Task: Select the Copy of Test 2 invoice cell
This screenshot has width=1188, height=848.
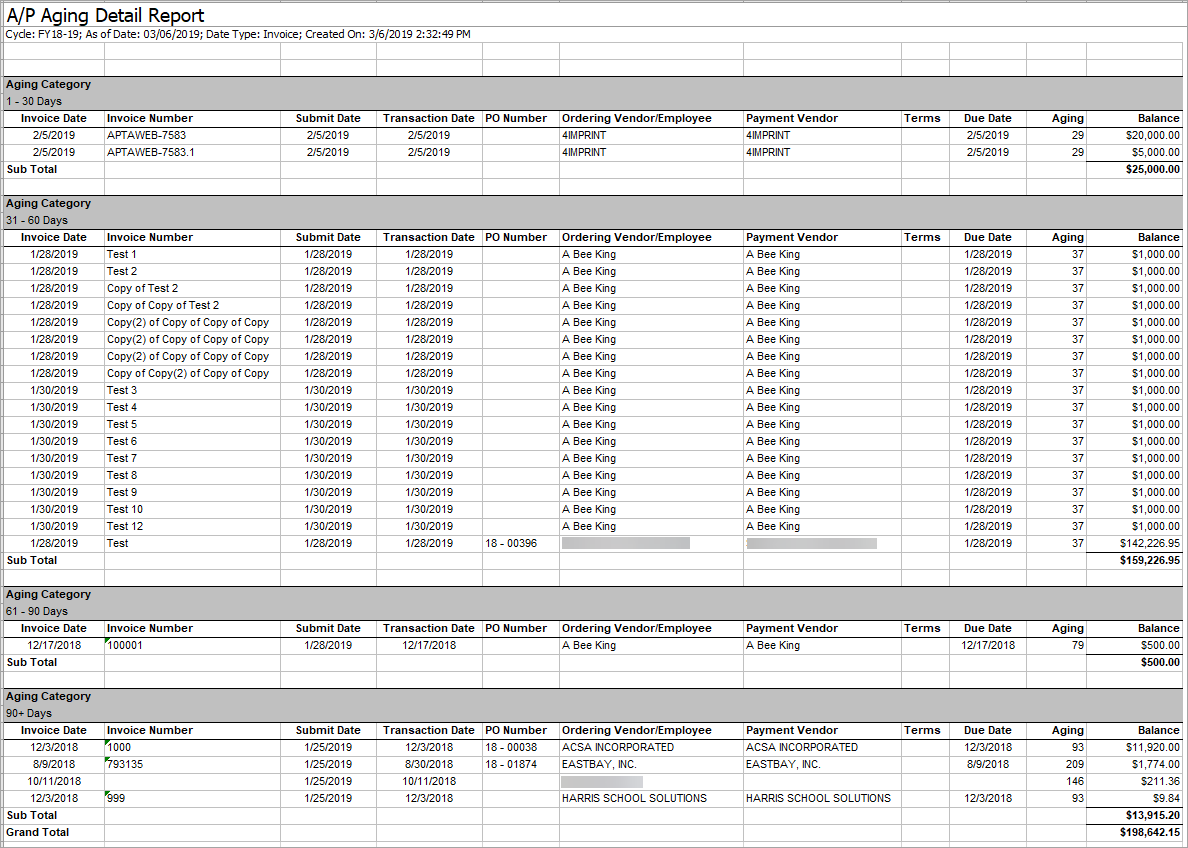Action: [142, 288]
